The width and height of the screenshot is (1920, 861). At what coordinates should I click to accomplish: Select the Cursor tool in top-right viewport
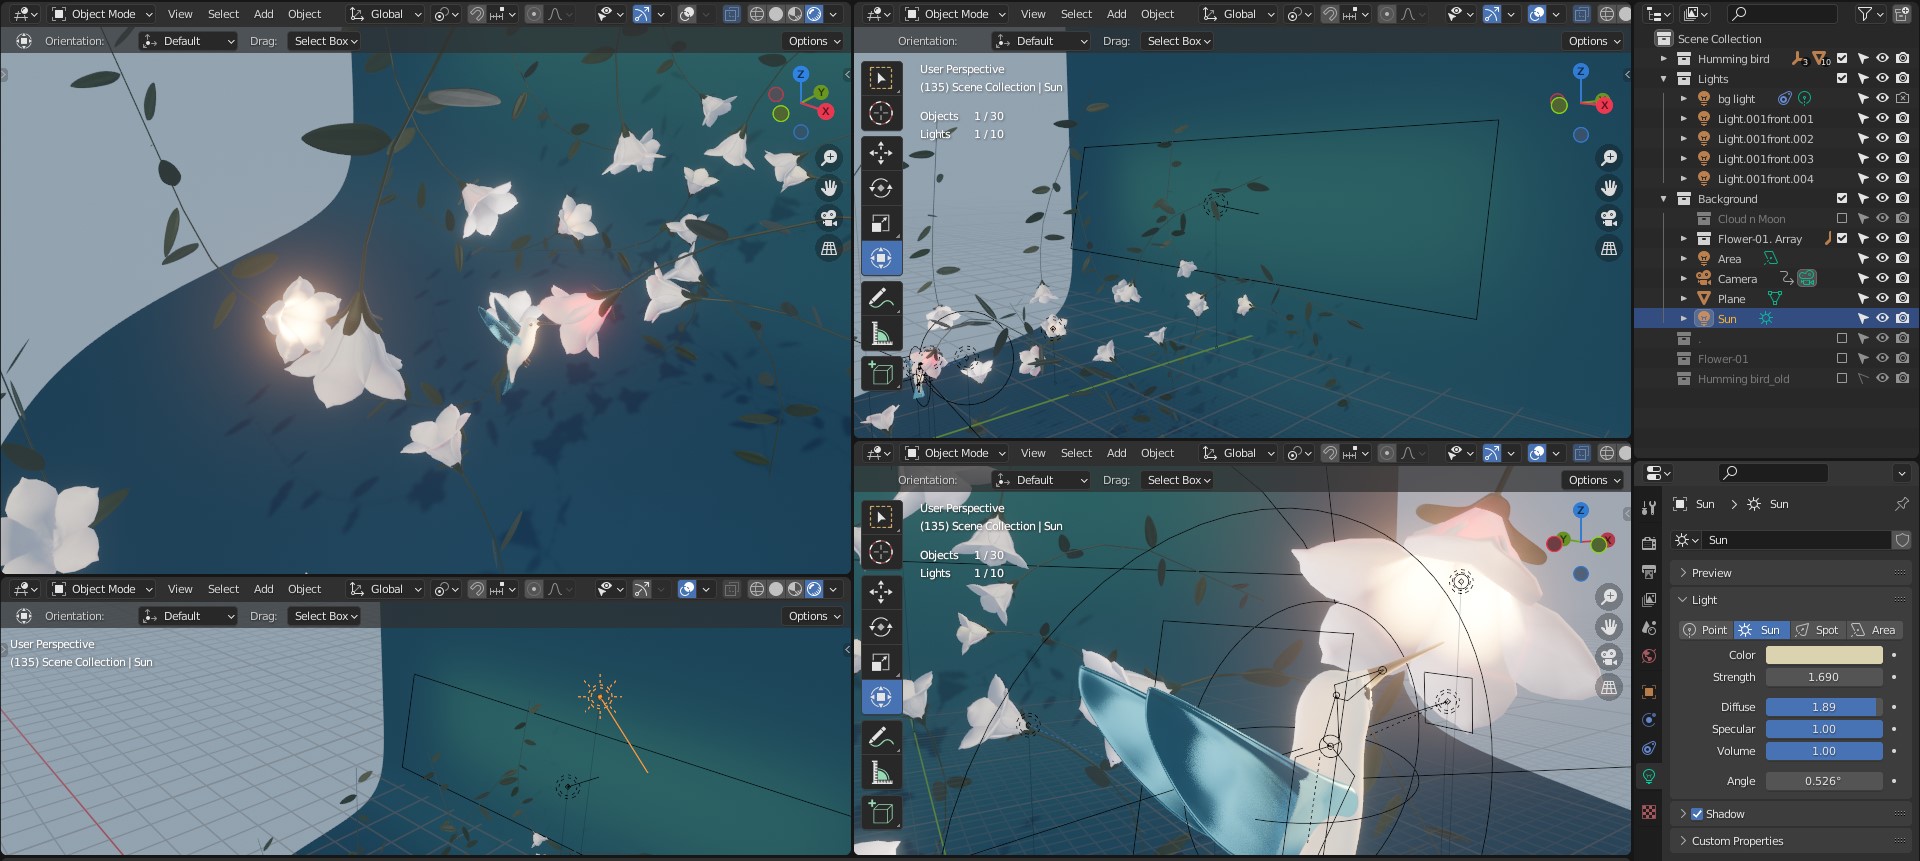coord(881,113)
